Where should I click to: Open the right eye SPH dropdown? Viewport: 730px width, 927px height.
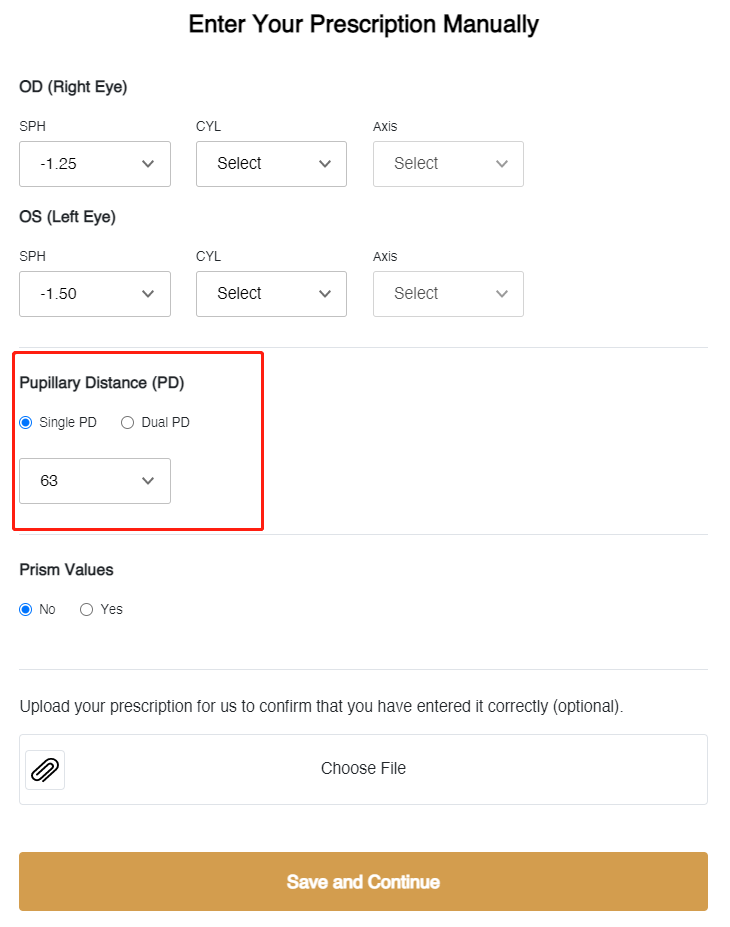[x=95, y=164]
